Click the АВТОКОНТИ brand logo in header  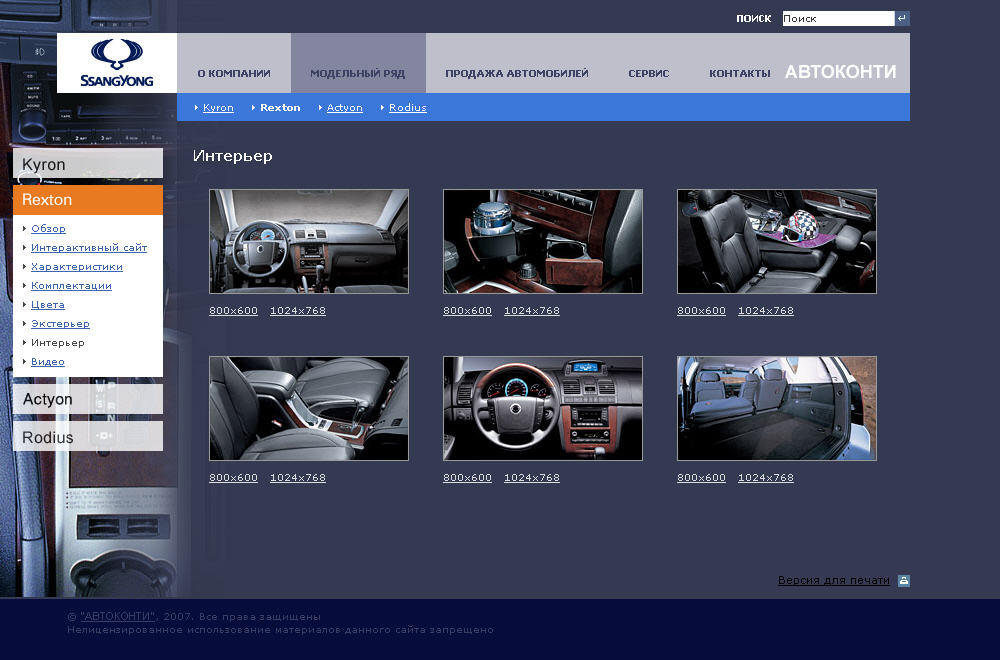(840, 72)
